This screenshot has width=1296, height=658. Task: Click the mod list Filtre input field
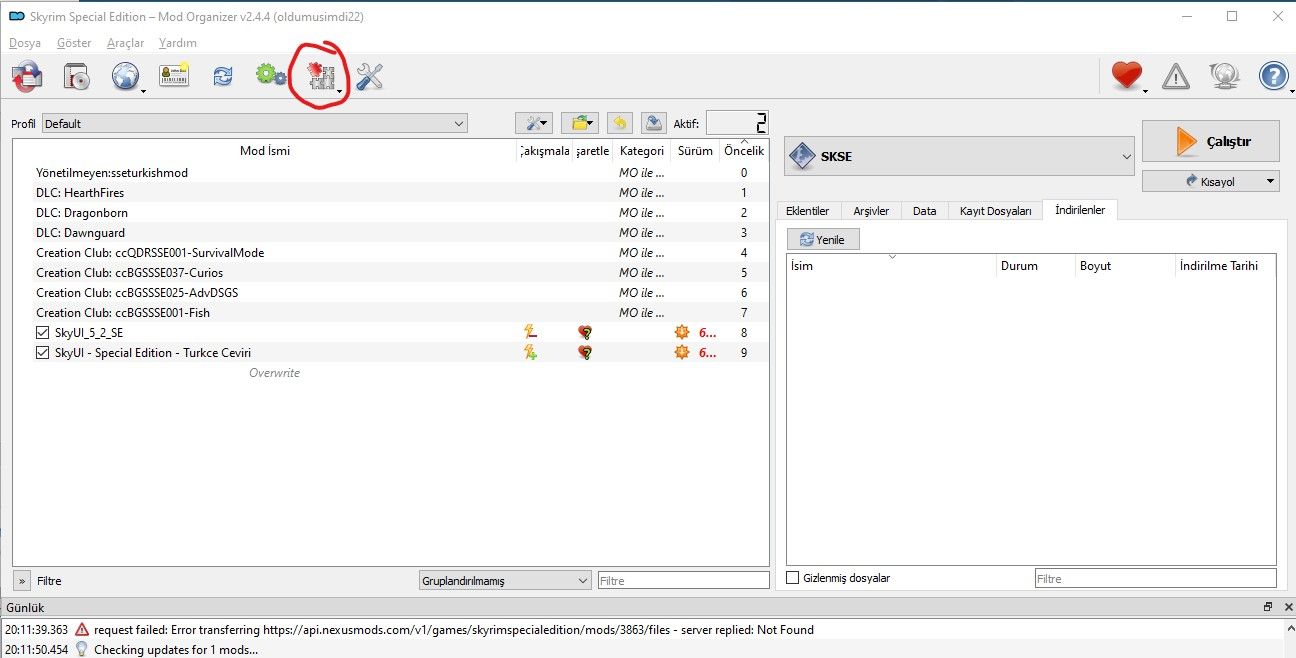683,580
